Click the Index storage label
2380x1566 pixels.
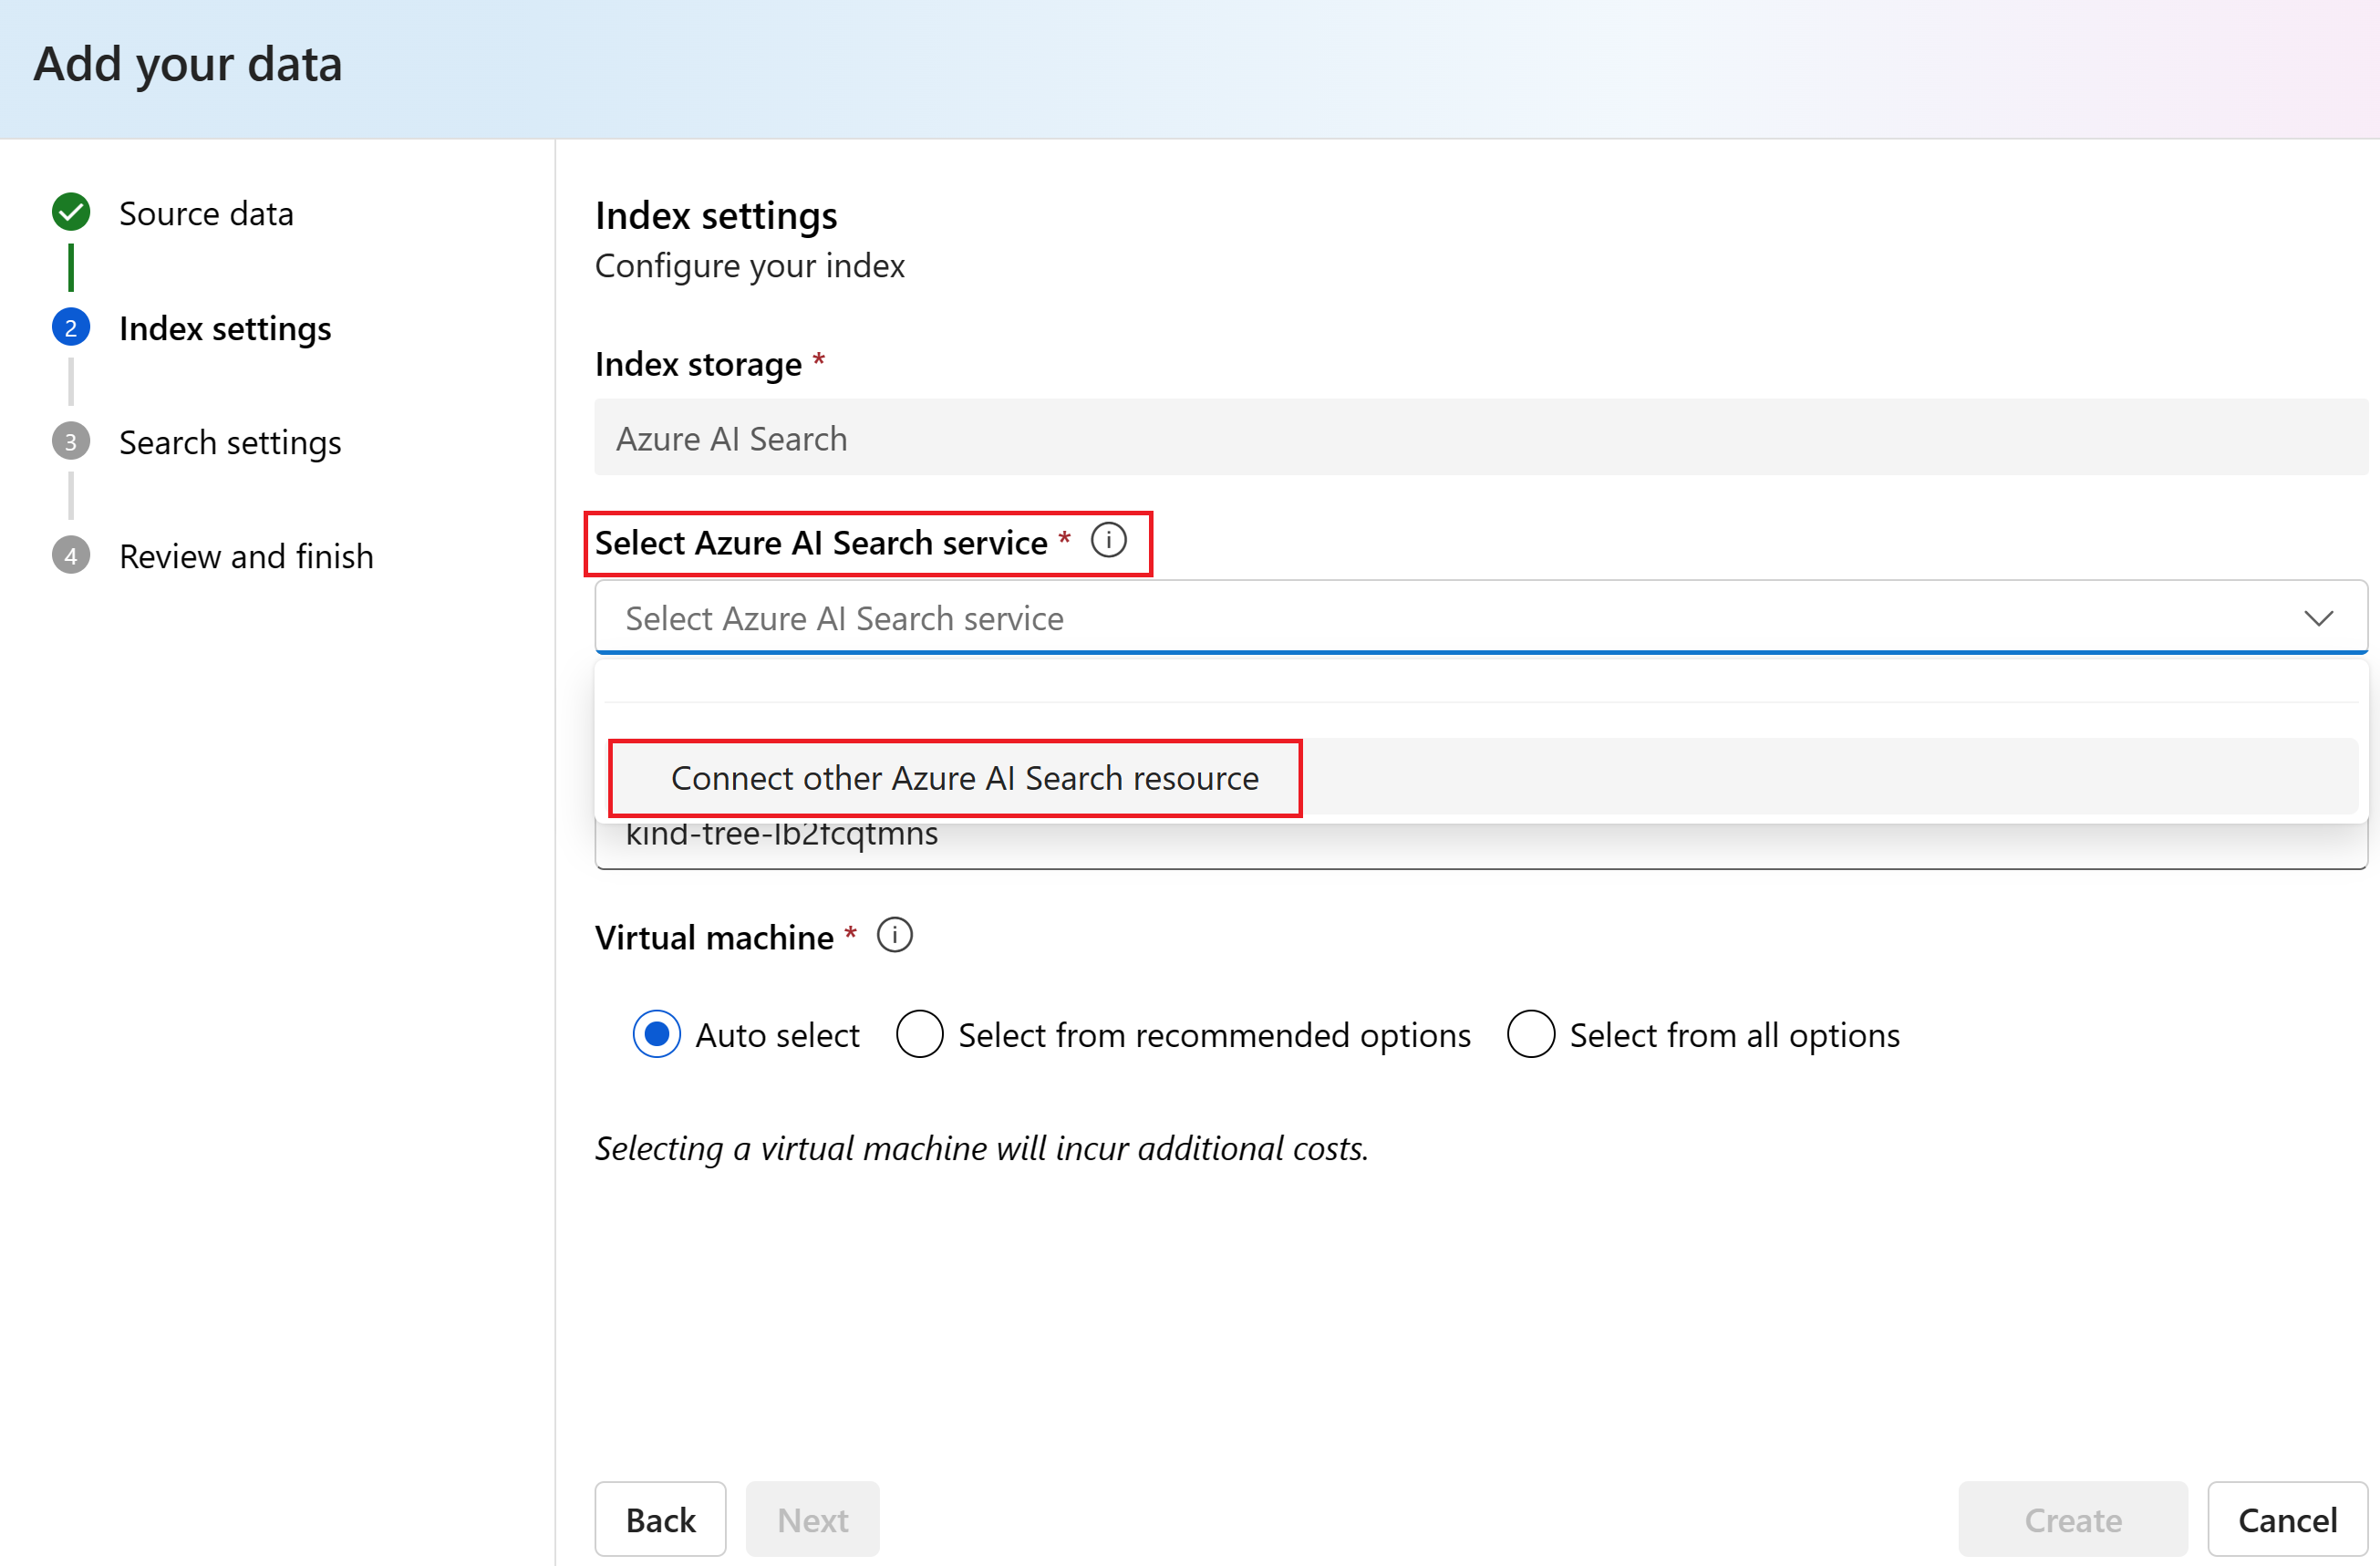(x=698, y=364)
